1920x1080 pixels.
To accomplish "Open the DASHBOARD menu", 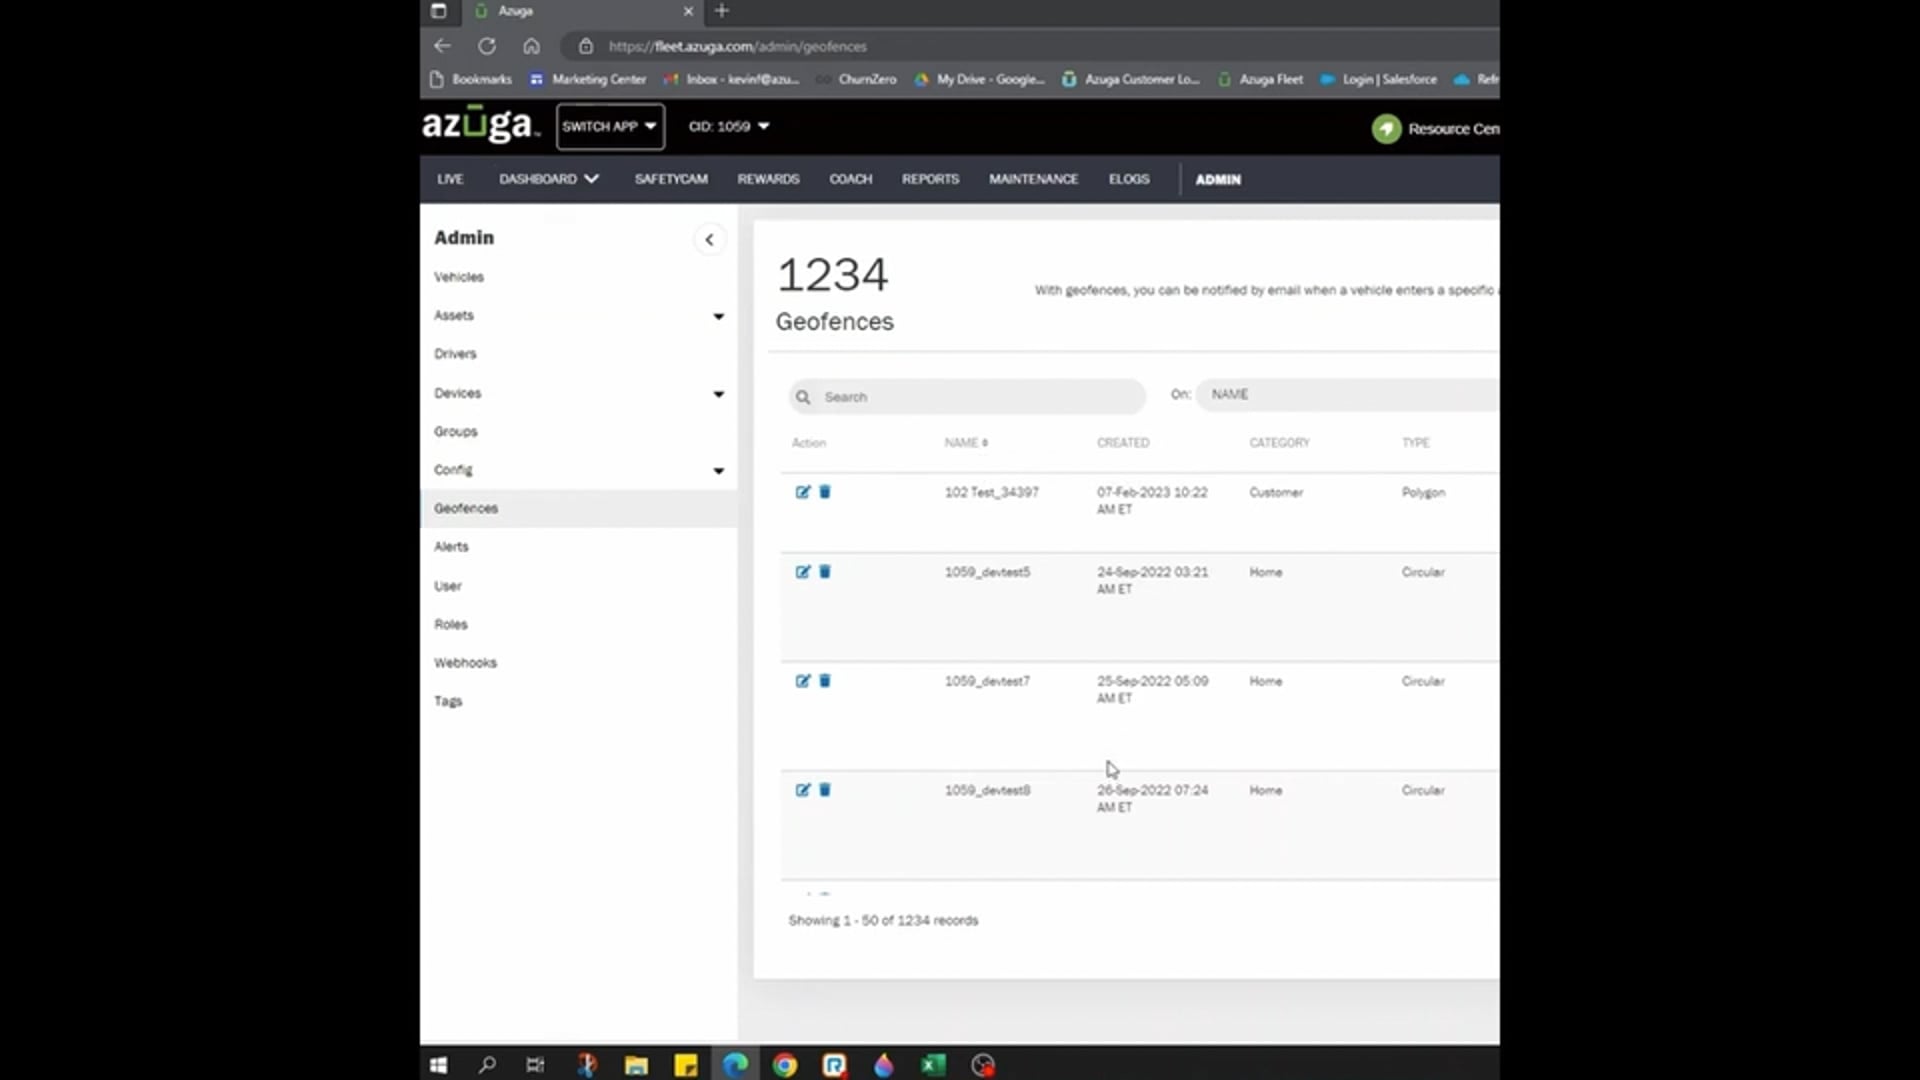I will [548, 179].
